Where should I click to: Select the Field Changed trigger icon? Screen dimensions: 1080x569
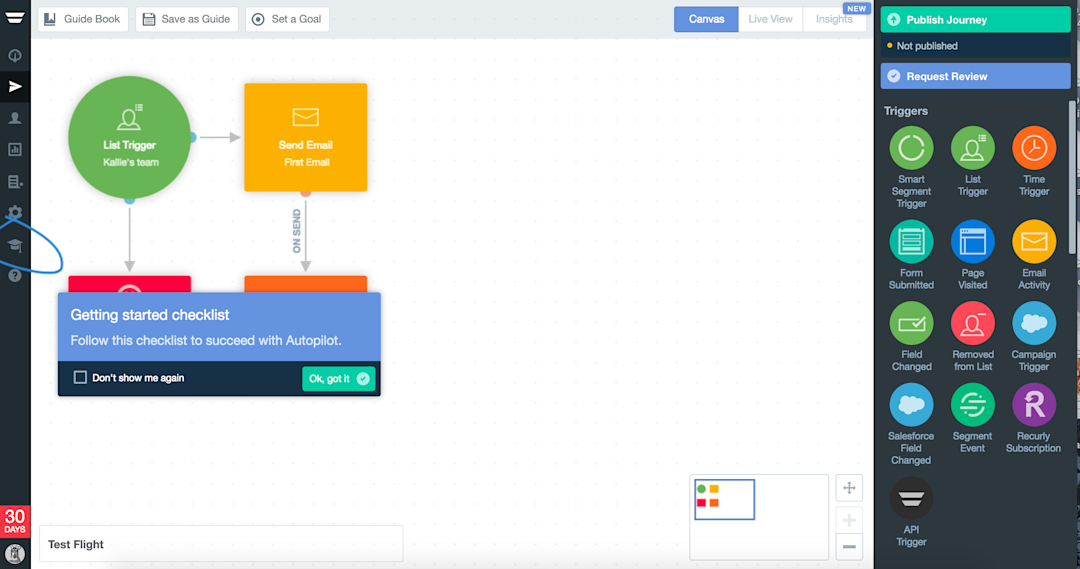pos(911,324)
